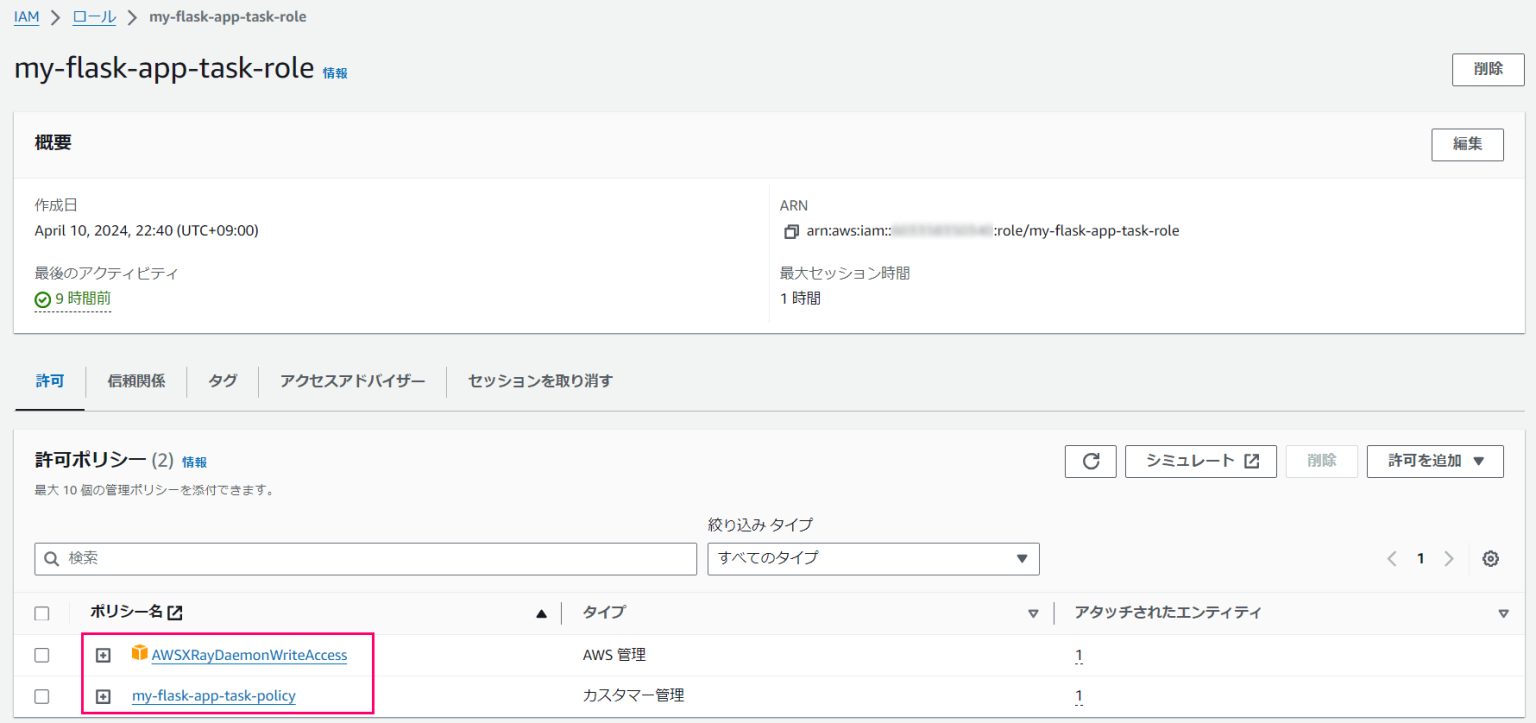The height and width of the screenshot is (723, 1536).
Task: Click the green checkmark next to 9 時間前
Action: click(x=40, y=298)
